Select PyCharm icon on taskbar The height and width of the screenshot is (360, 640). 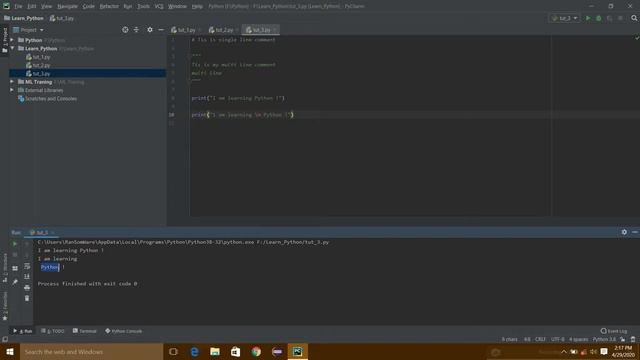coord(298,352)
